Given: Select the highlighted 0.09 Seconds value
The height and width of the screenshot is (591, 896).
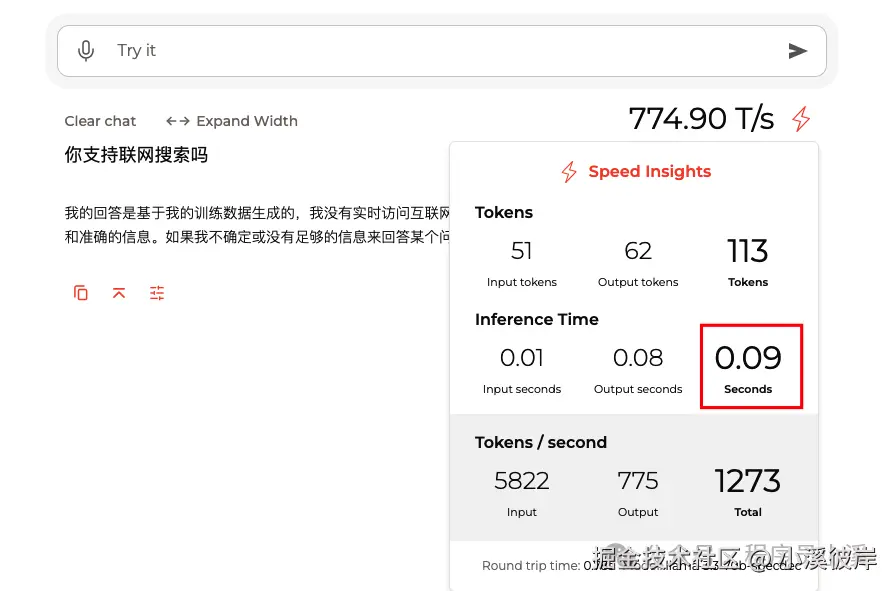Looking at the screenshot, I should 751,366.
